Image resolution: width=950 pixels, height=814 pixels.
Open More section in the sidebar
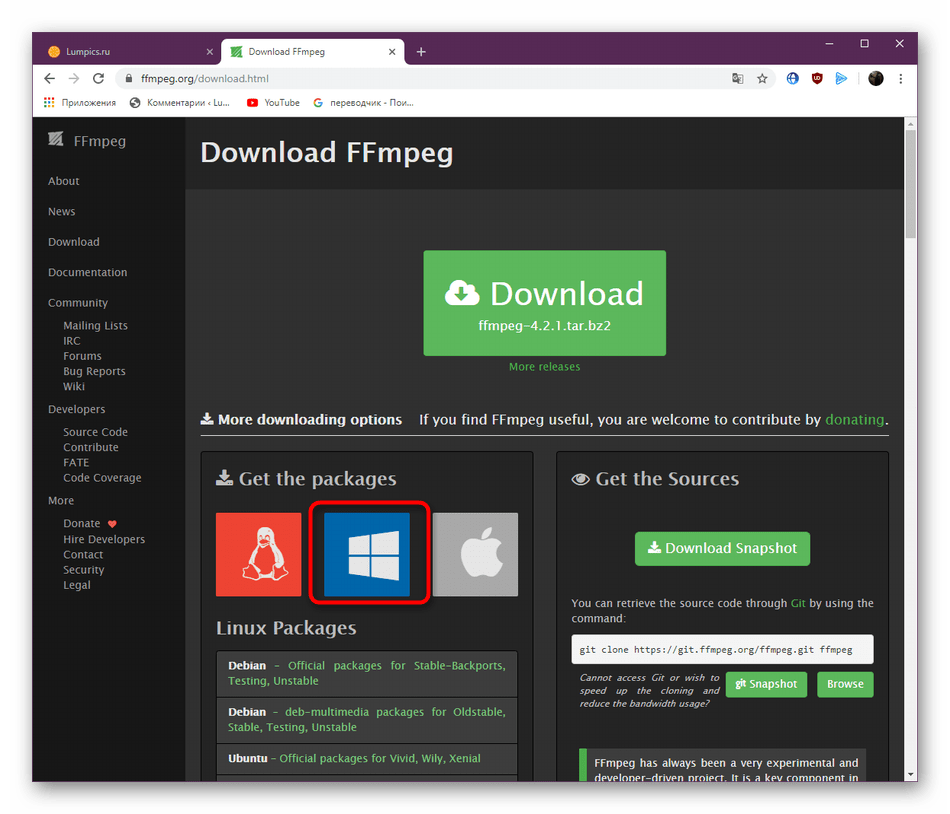pos(61,500)
